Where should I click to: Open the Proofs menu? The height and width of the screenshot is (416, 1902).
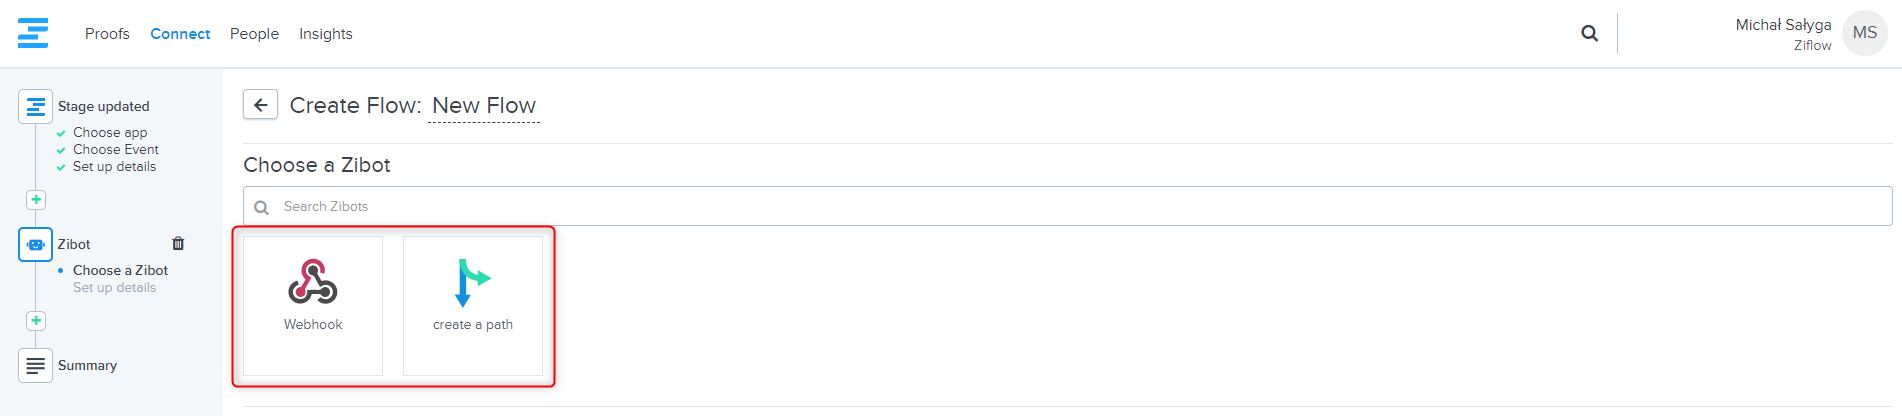point(107,34)
